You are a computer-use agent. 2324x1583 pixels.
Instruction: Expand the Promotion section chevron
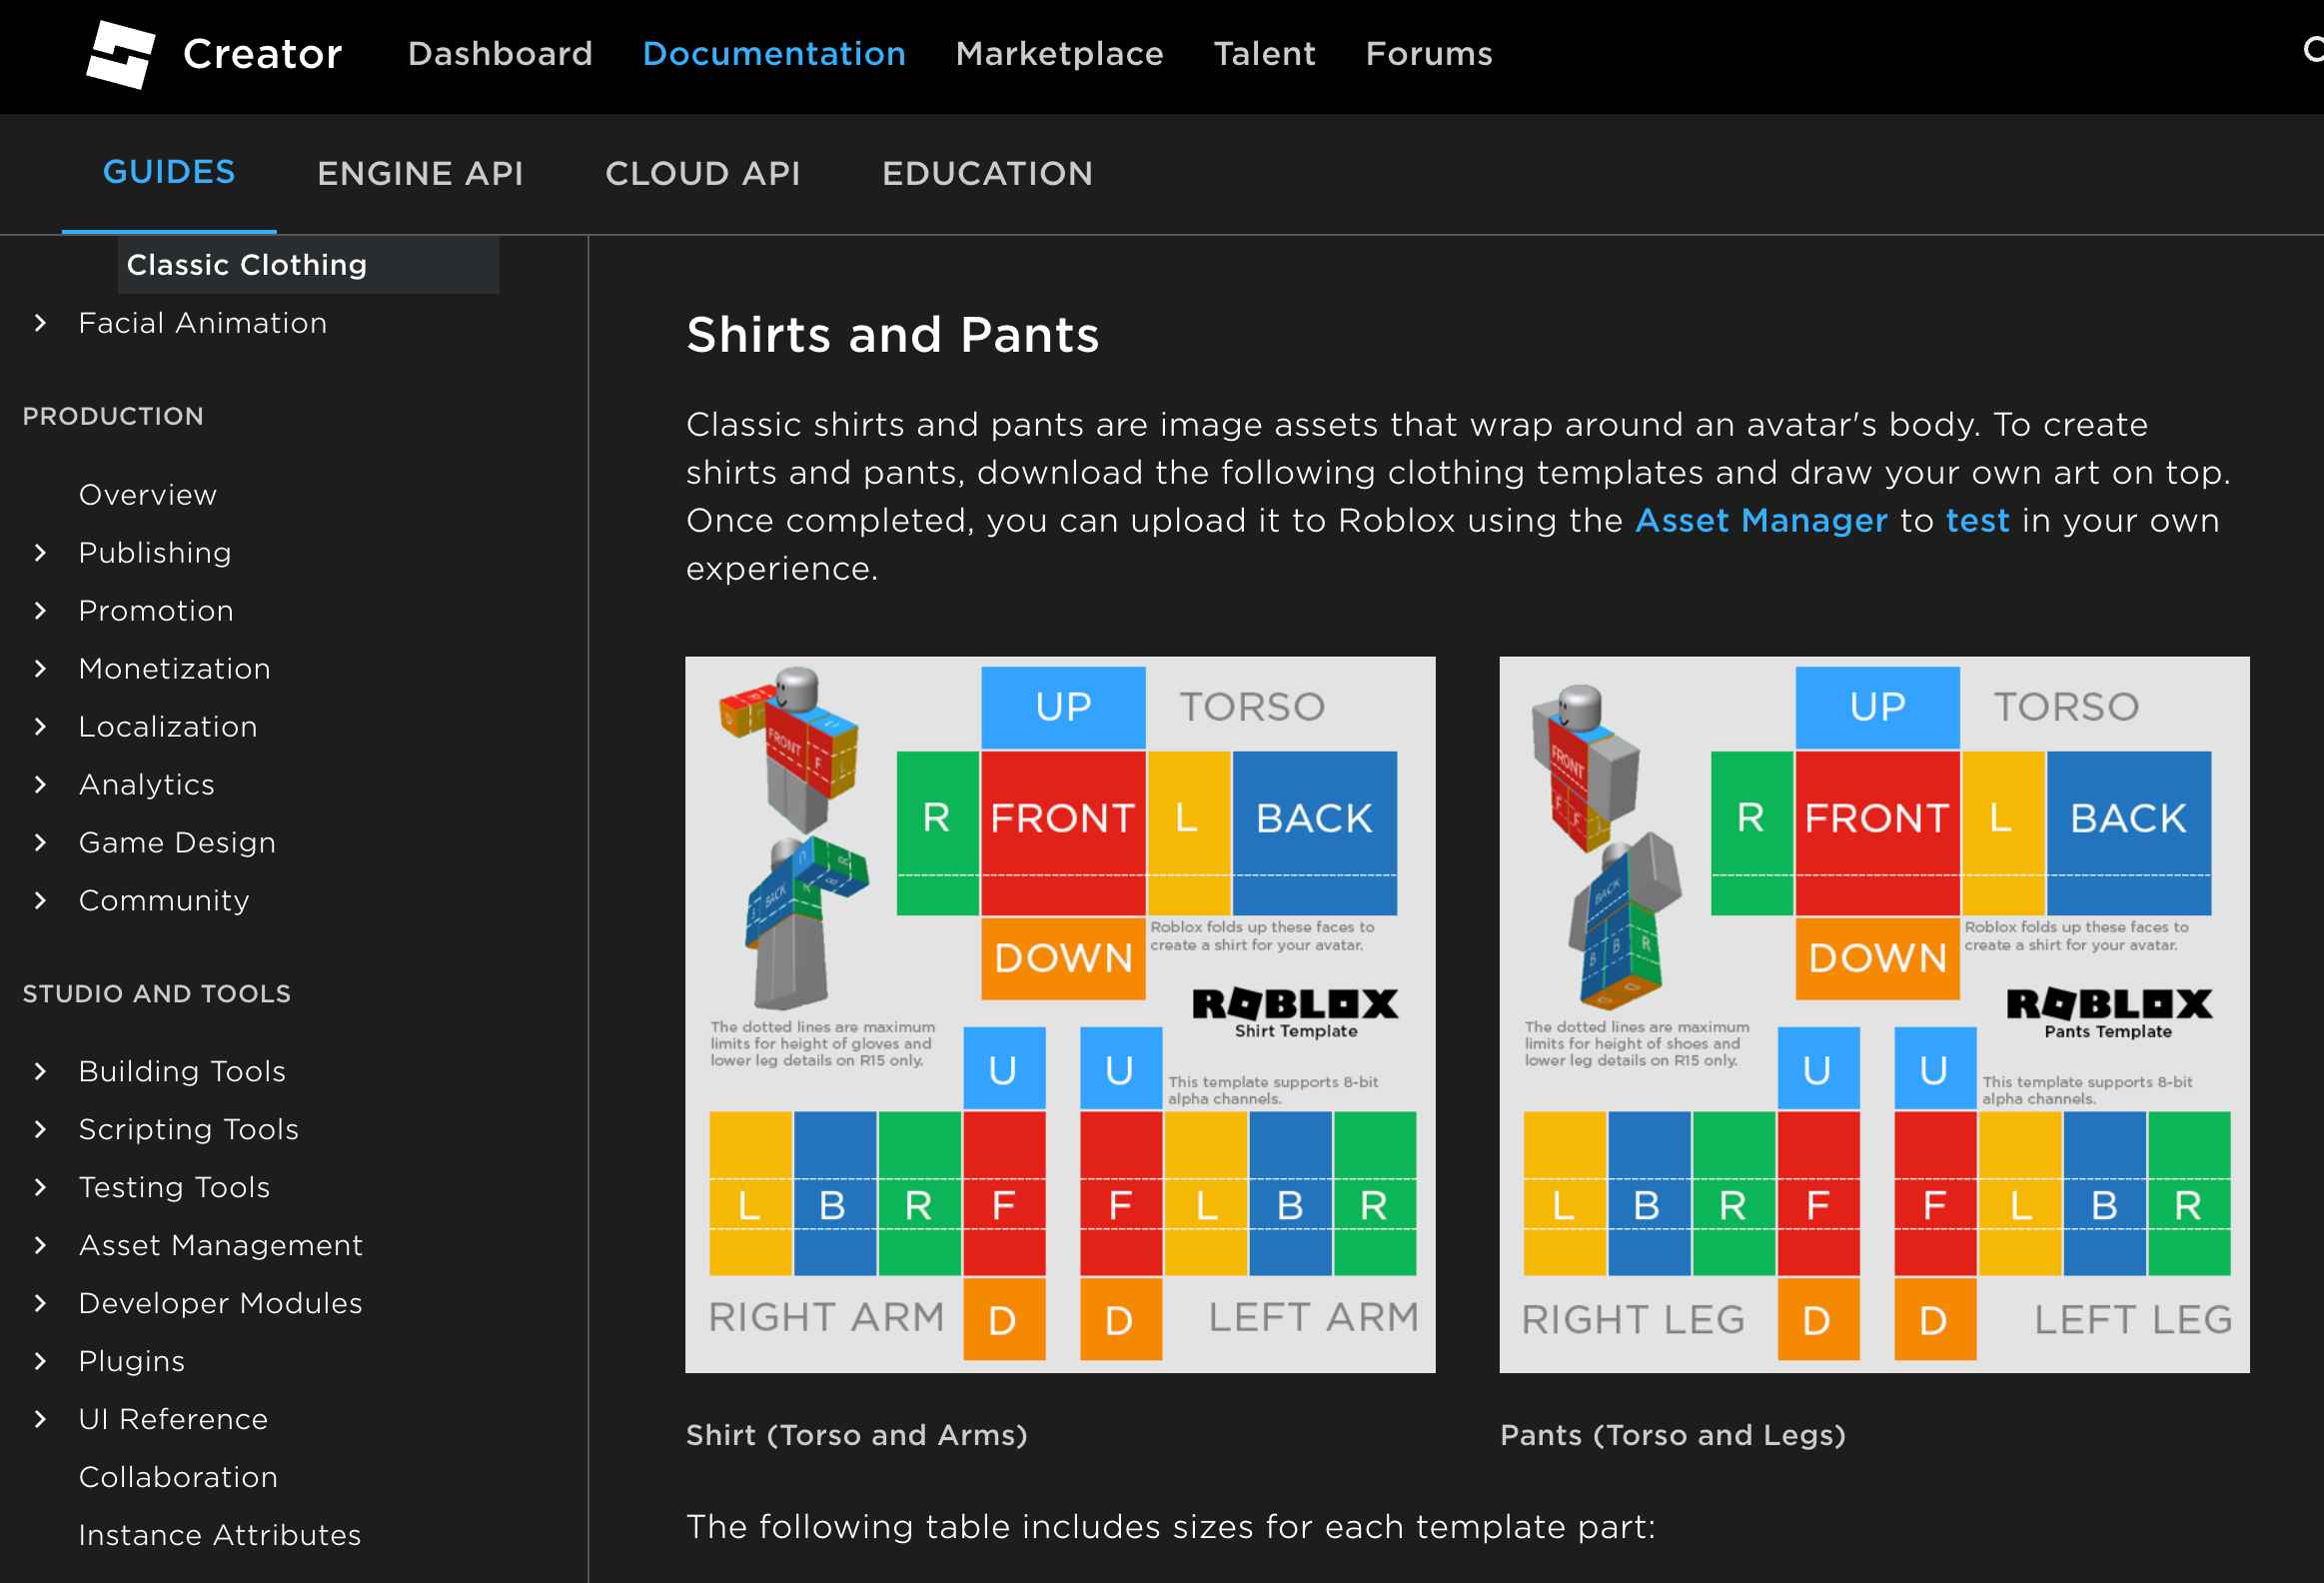coord(40,611)
